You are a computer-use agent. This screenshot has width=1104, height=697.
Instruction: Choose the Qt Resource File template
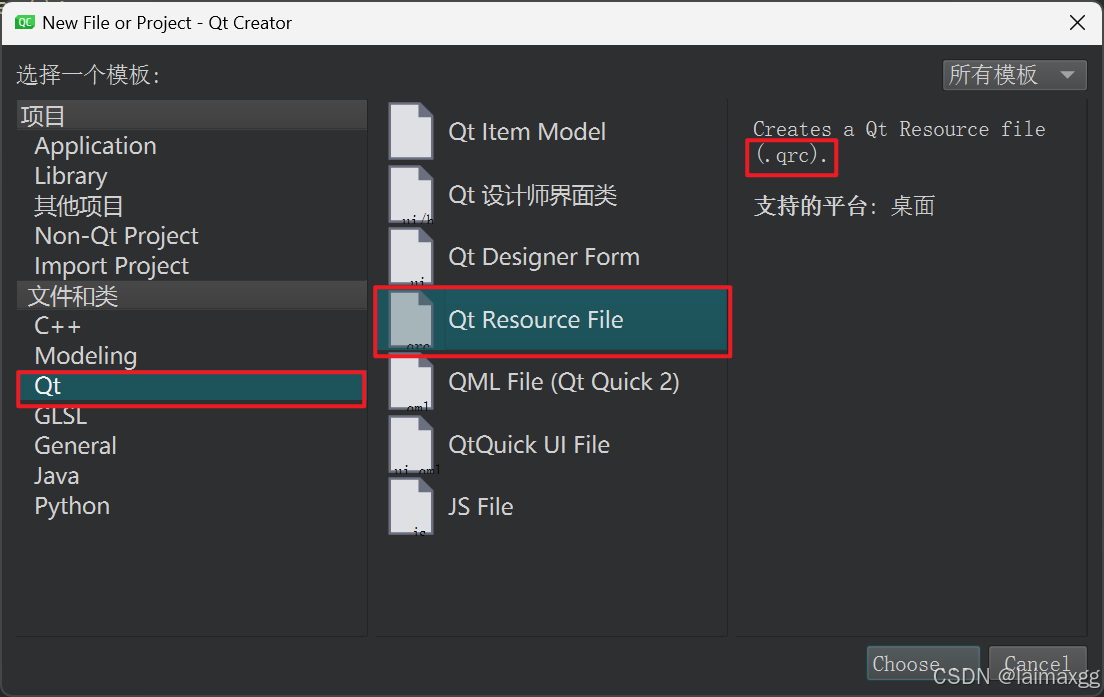[552, 320]
